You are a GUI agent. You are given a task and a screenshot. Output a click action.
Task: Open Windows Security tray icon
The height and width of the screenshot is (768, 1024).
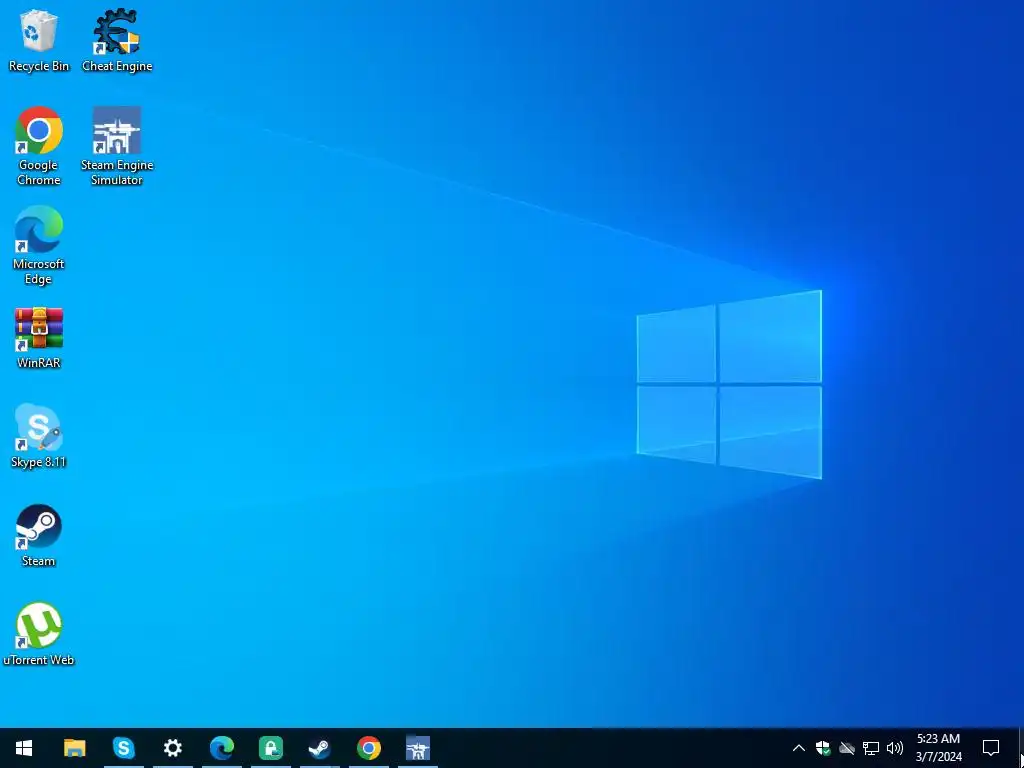pos(823,748)
